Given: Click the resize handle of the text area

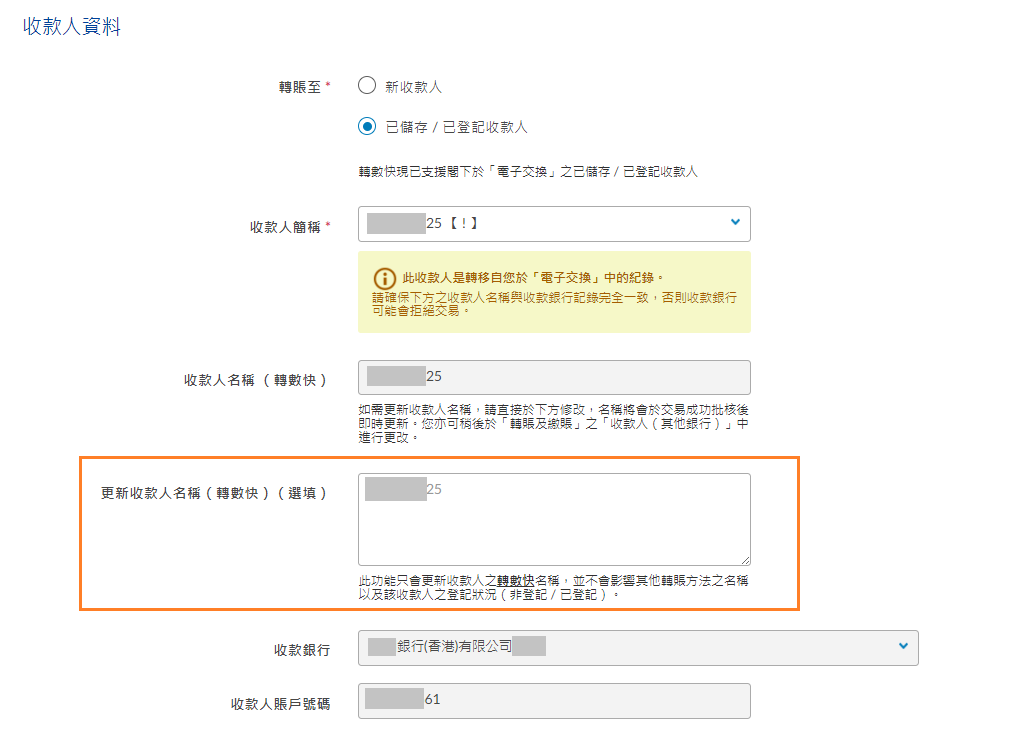Looking at the screenshot, I should tap(745, 560).
